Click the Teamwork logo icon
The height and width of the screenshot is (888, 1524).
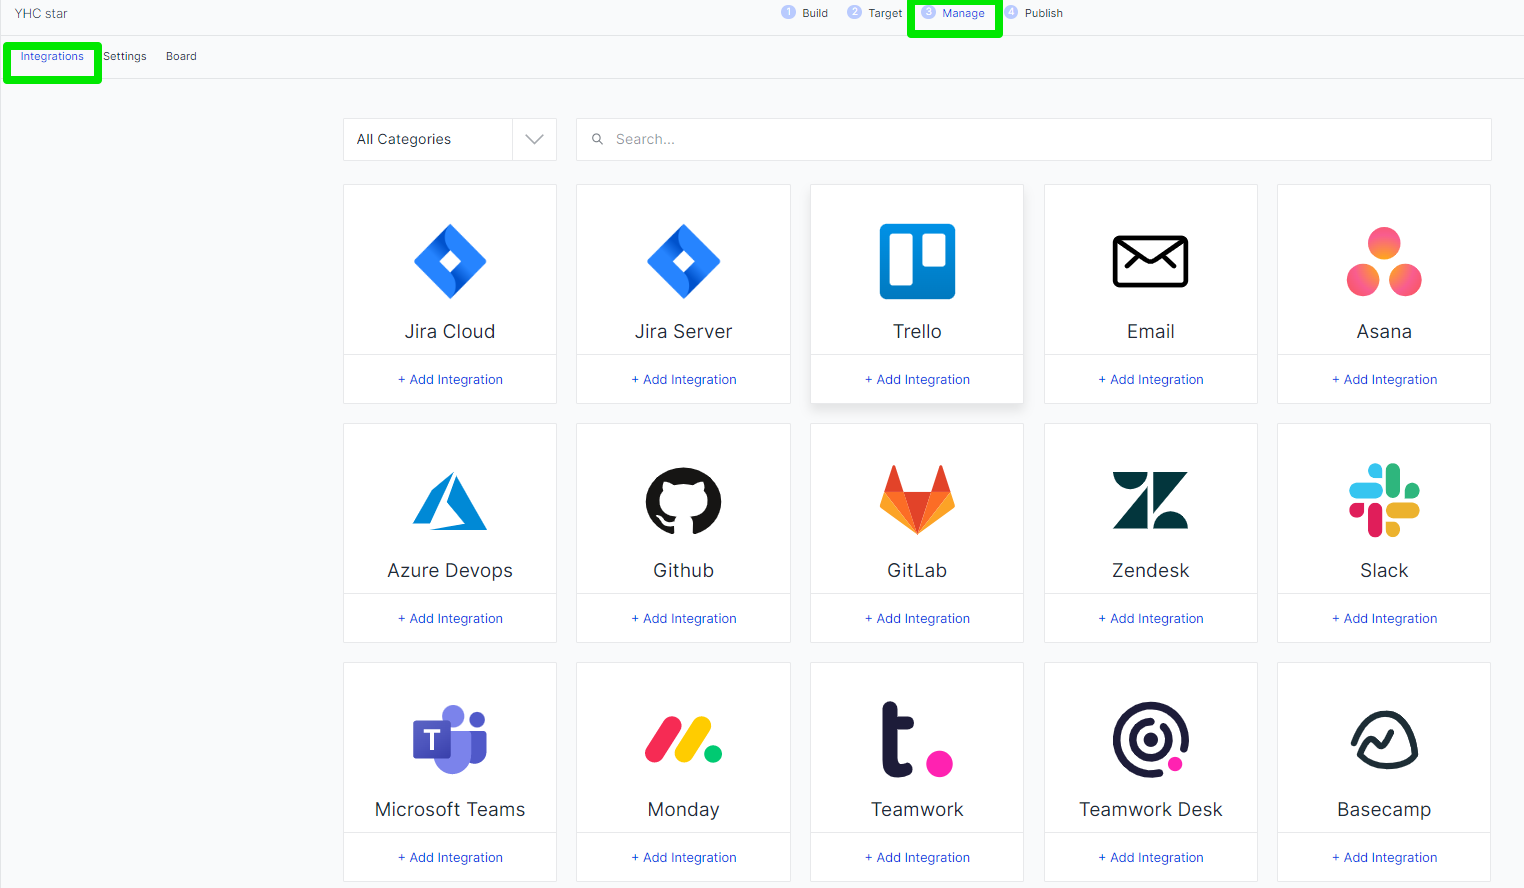click(917, 740)
